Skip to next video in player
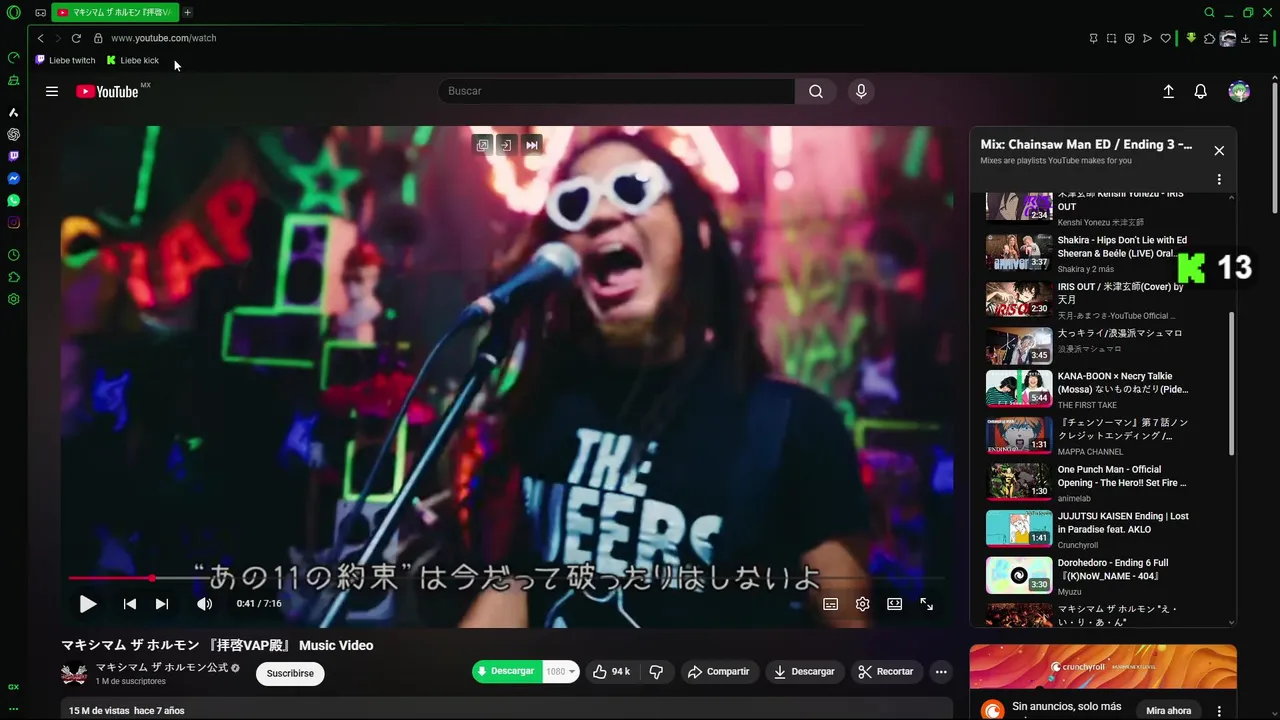1280x720 pixels. pos(162,604)
